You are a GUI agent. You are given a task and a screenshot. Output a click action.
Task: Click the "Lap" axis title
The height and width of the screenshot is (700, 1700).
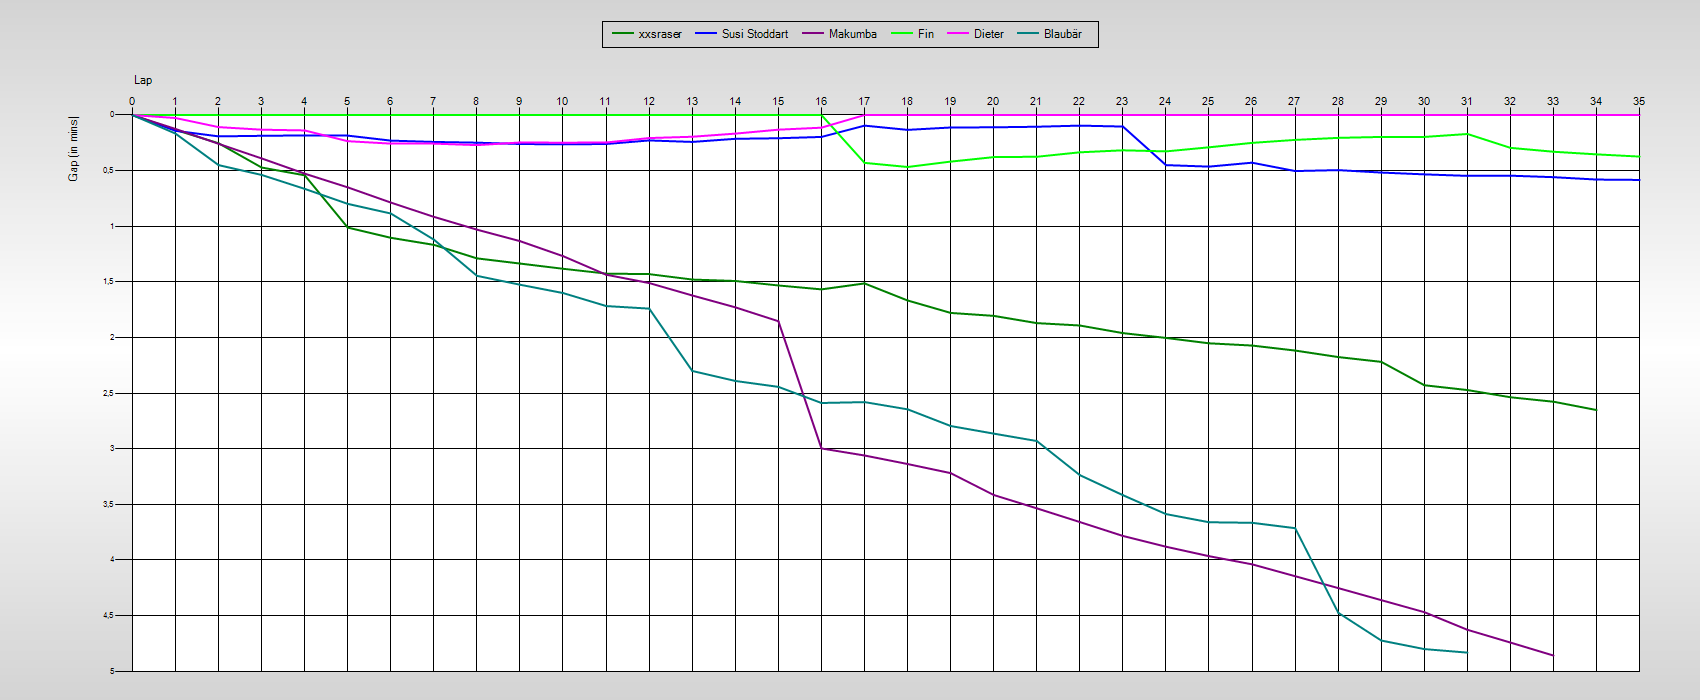[x=143, y=80]
